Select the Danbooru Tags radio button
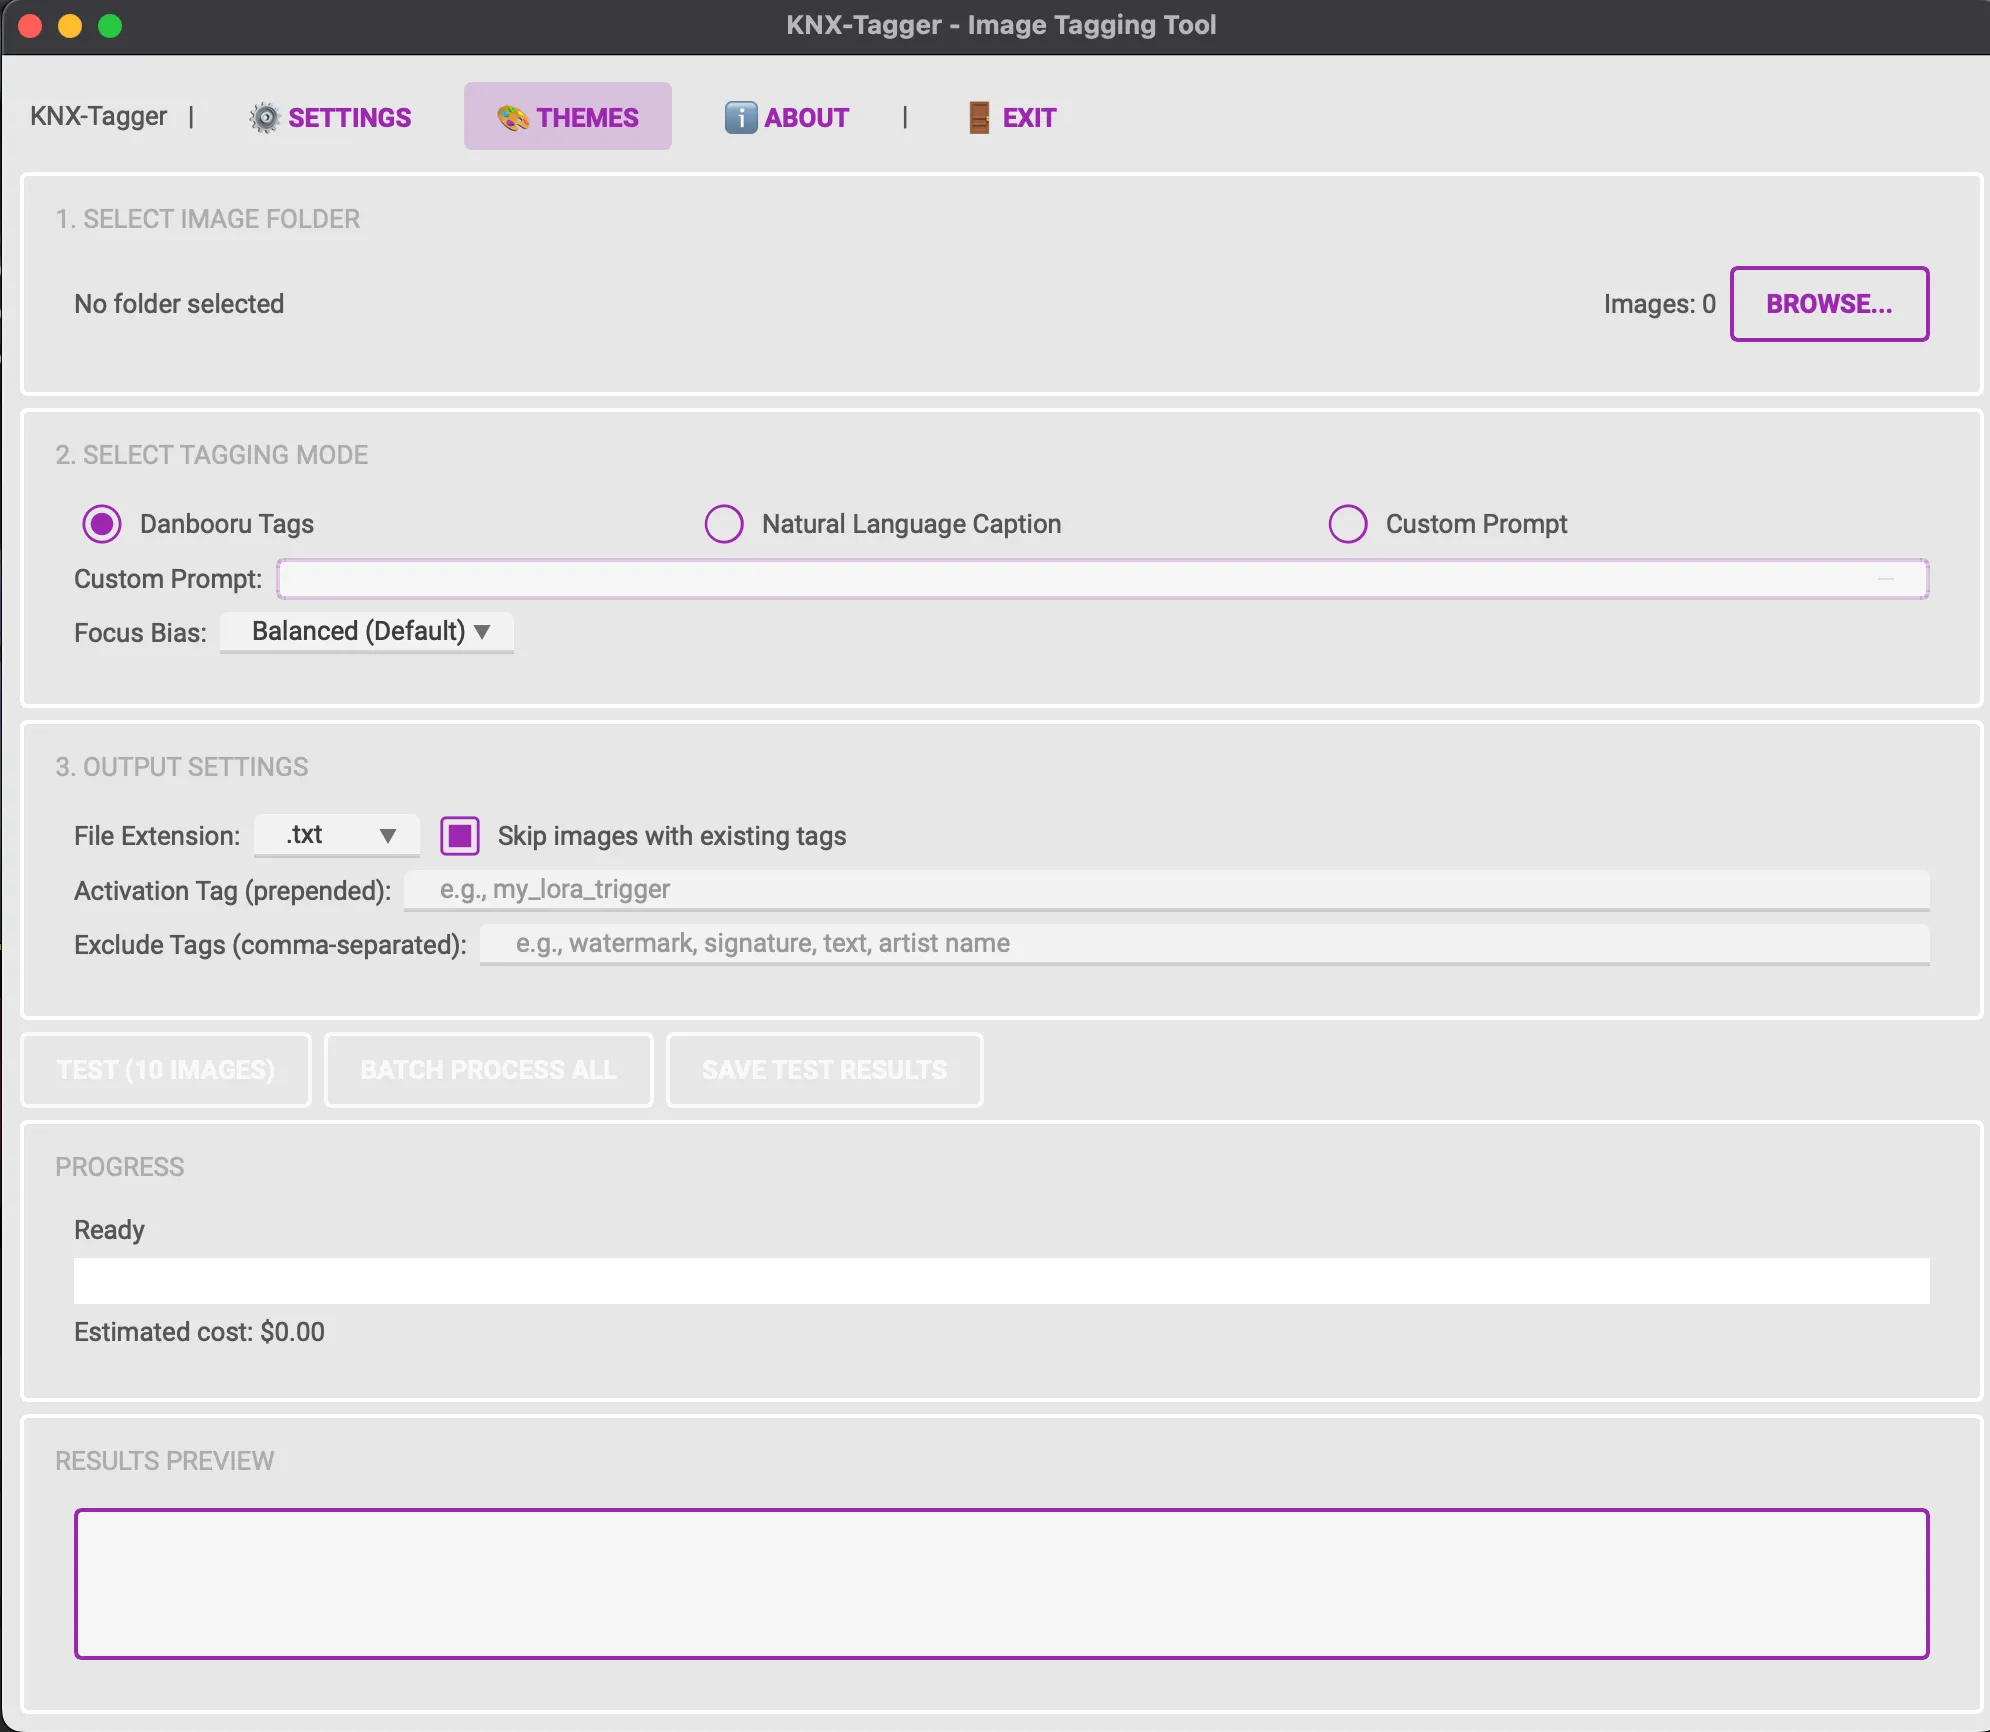1990x1732 pixels. point(102,524)
